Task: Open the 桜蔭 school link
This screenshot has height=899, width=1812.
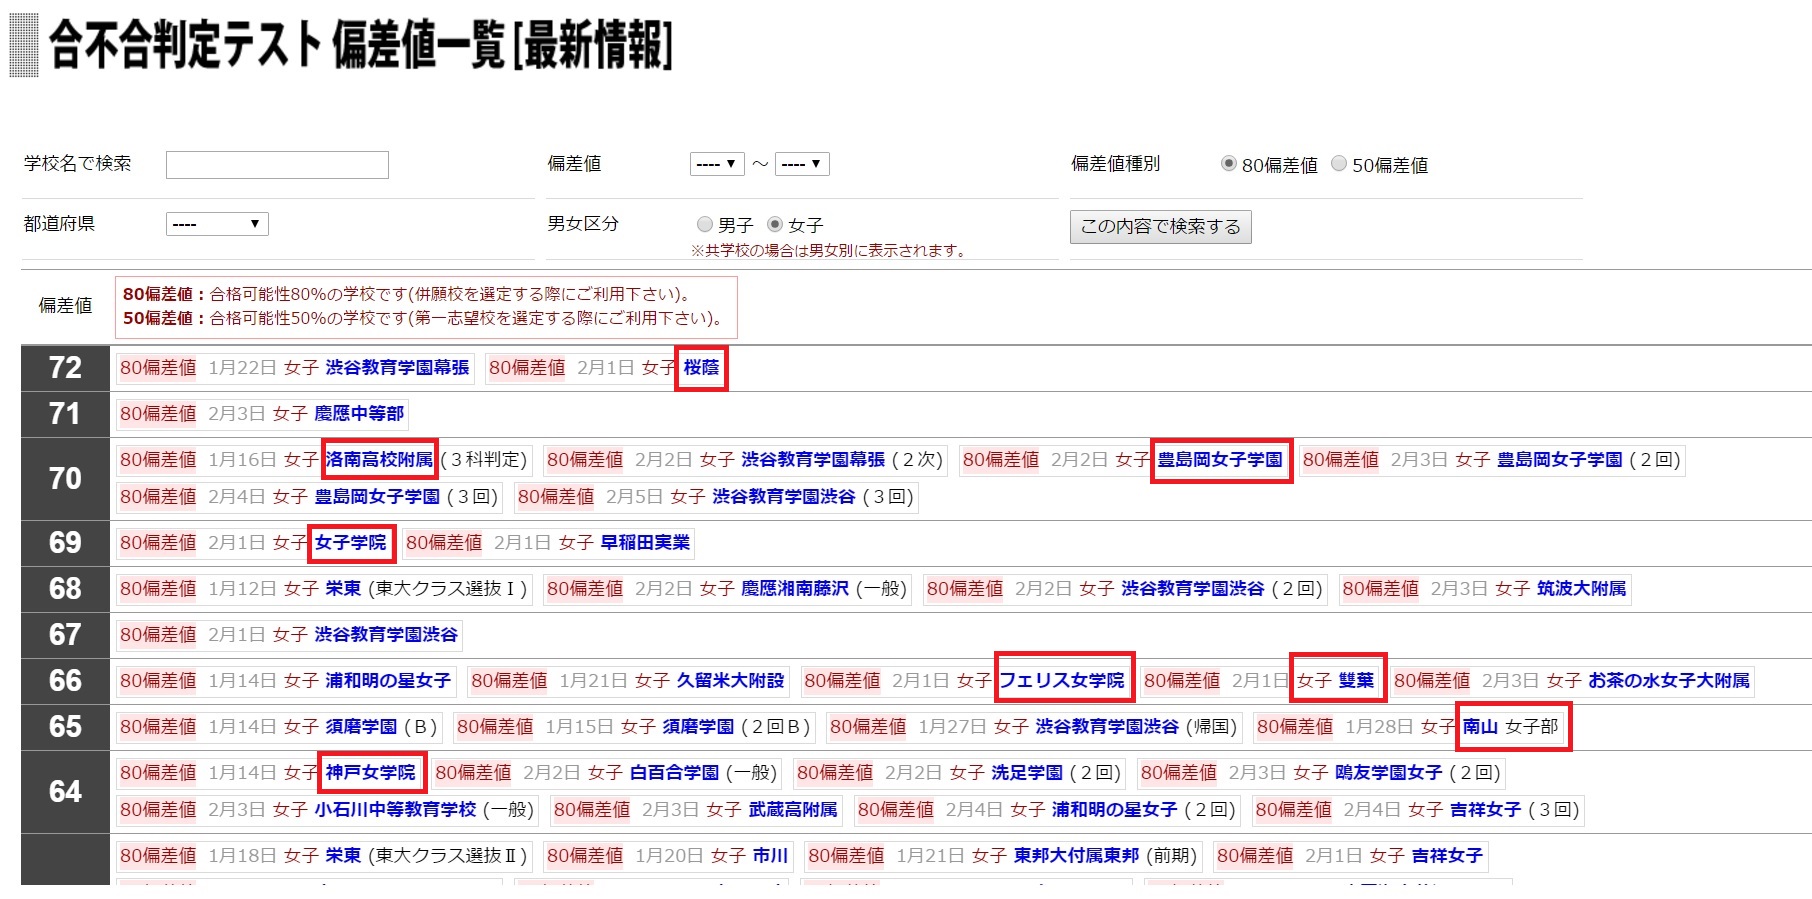Action: click(701, 368)
